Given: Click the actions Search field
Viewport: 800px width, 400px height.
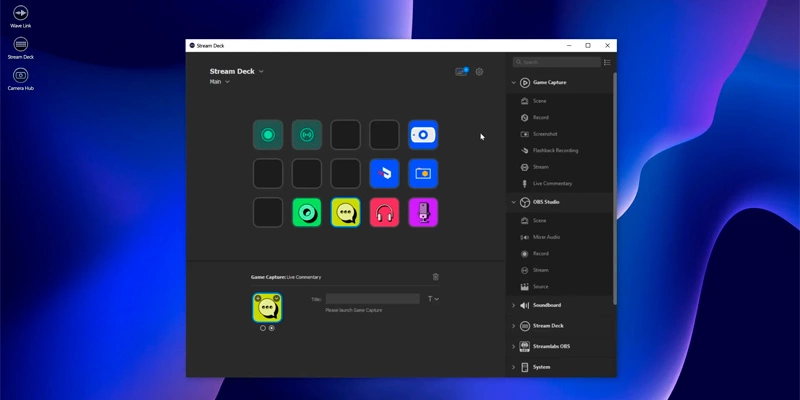Looking at the screenshot, I should 557,62.
